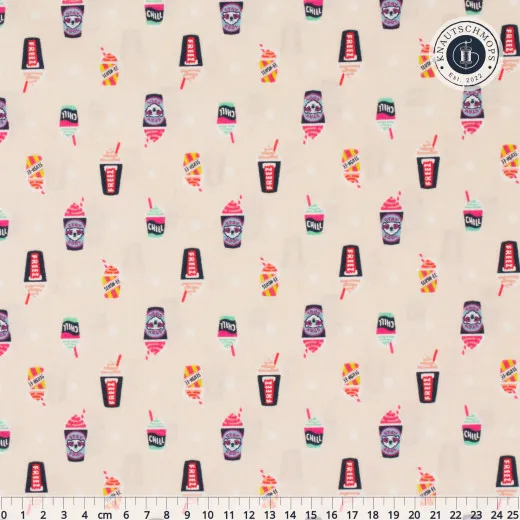
Task: Click the 9 mark on the ruler
Action: [x=187, y=514]
